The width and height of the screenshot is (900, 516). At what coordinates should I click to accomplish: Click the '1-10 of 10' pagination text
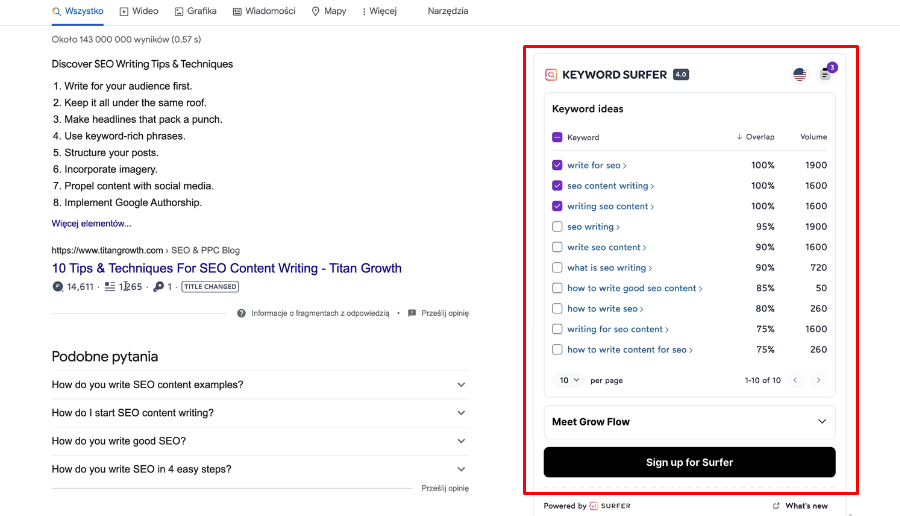762,380
